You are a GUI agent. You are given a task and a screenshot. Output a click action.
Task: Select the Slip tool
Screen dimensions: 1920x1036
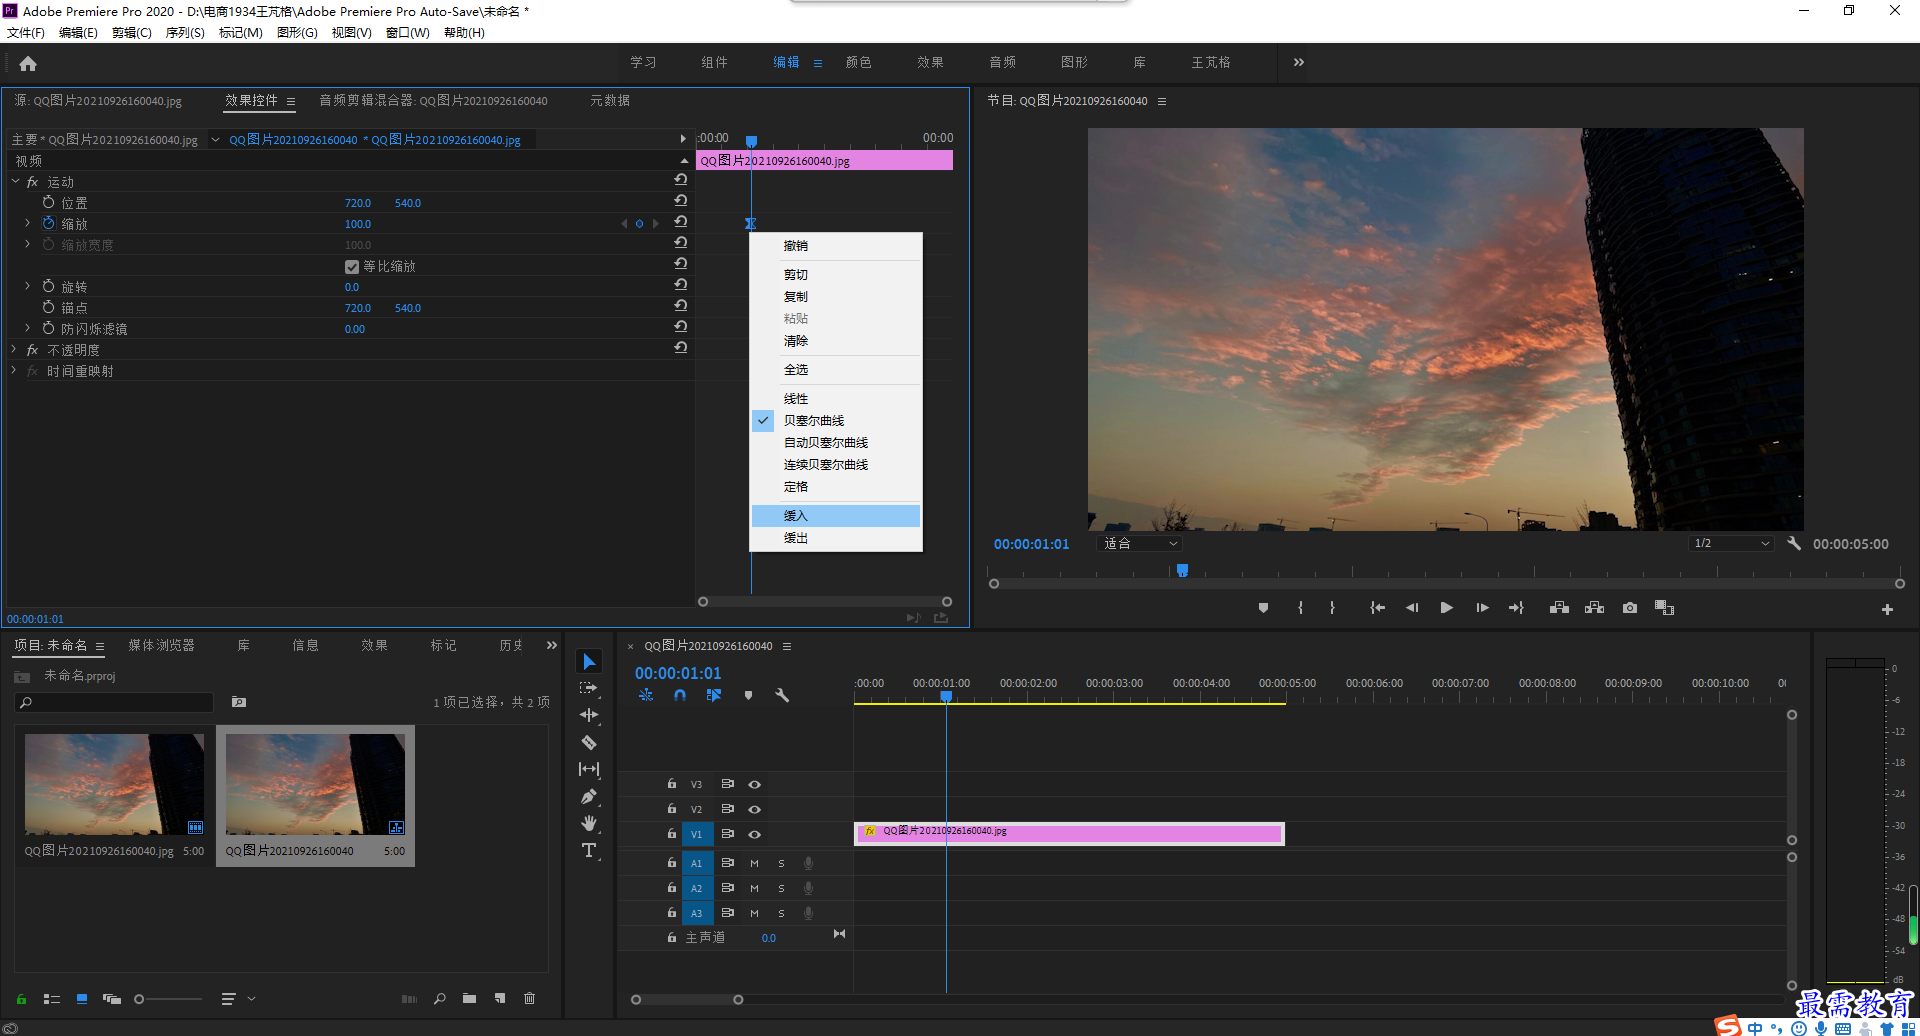click(589, 769)
